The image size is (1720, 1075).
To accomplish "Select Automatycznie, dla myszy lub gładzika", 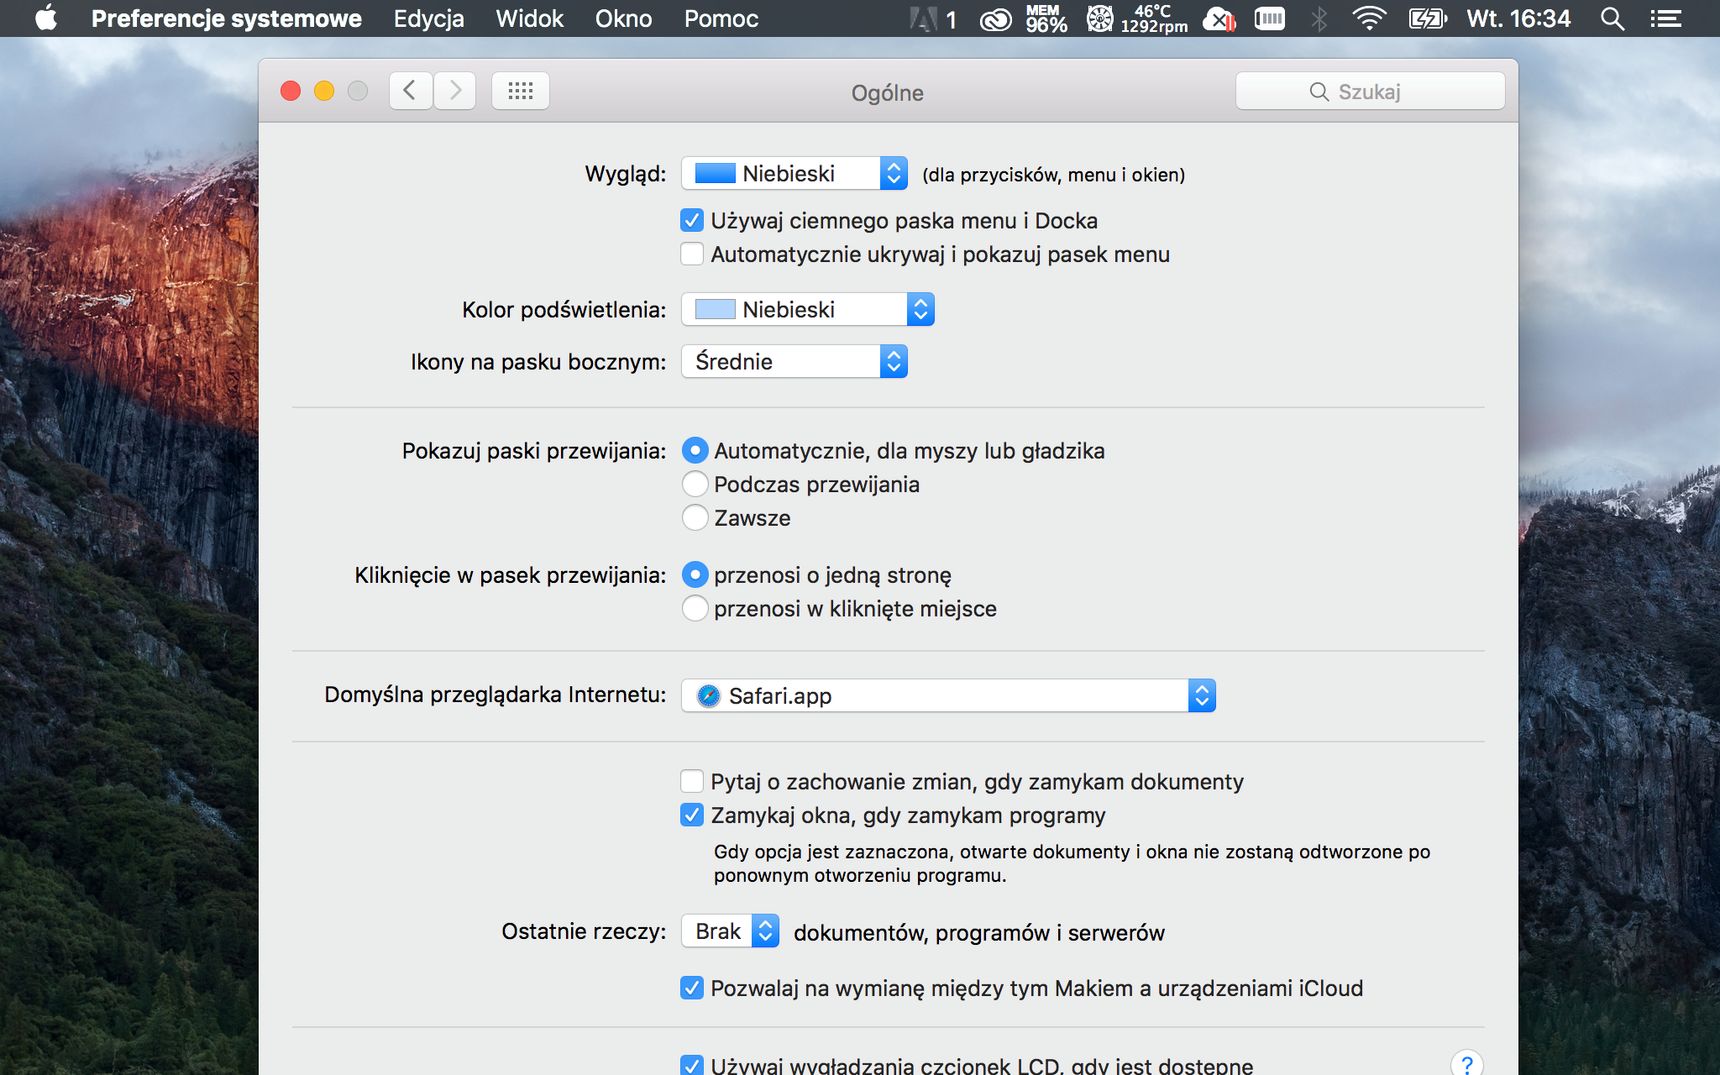I will [x=695, y=451].
